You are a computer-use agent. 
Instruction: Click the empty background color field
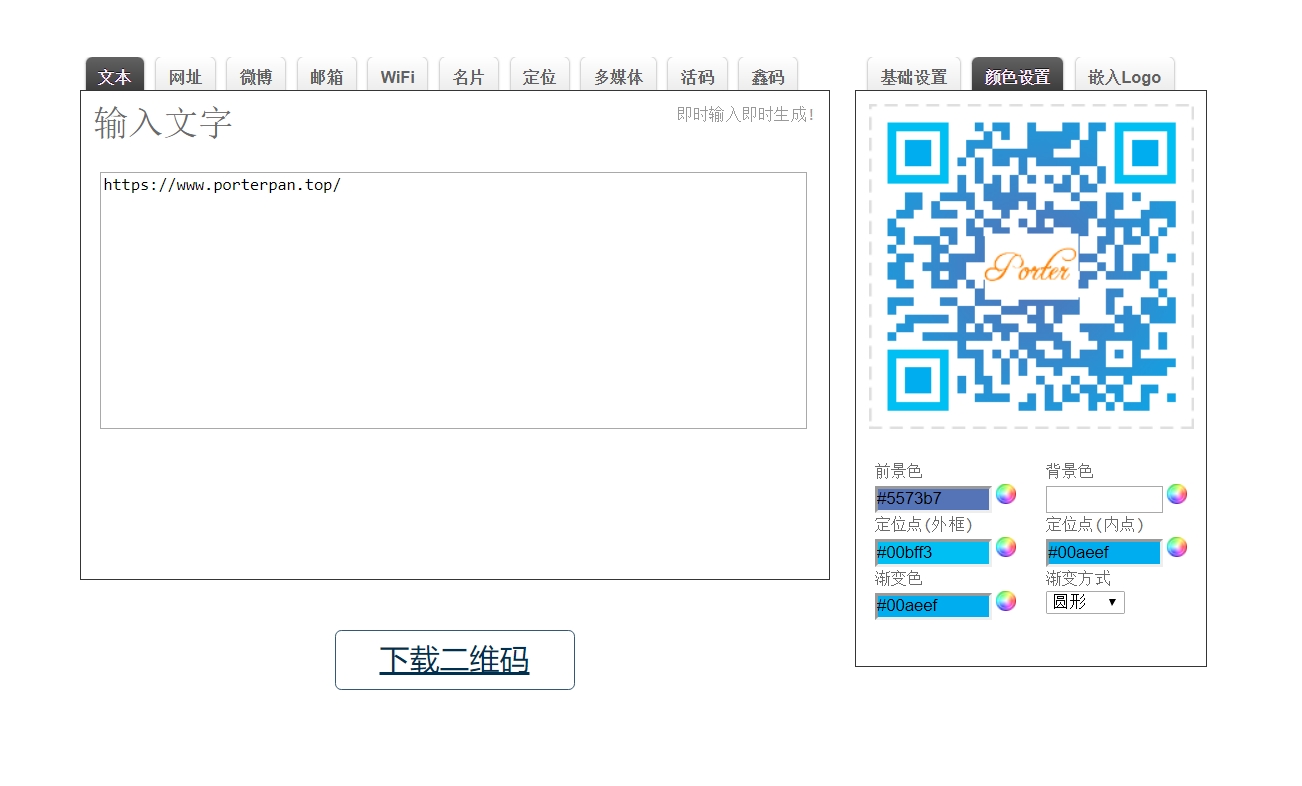(1103, 498)
